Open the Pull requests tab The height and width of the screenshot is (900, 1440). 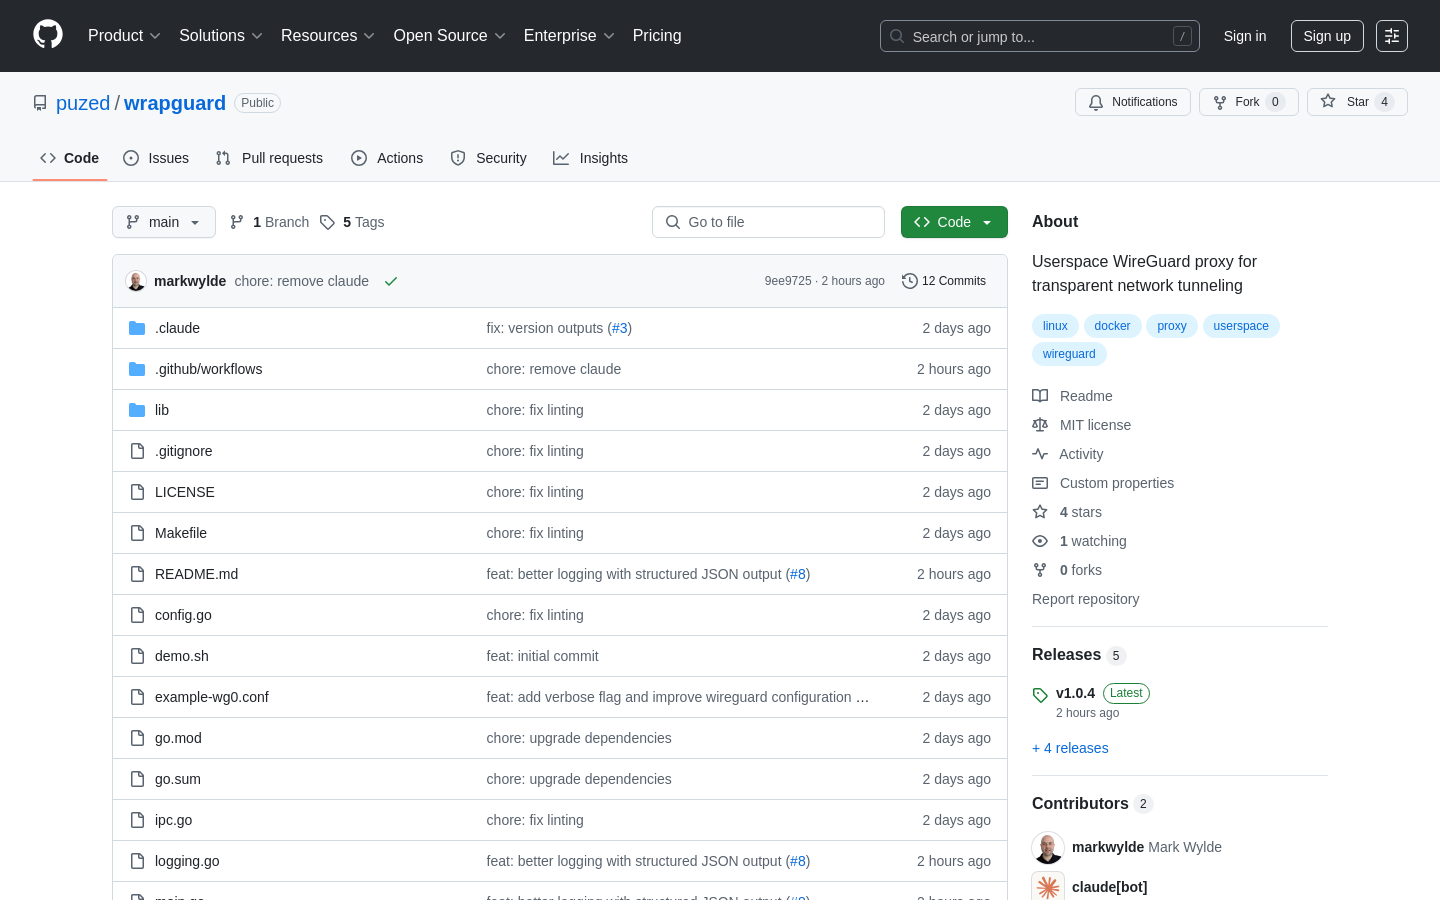pyautogui.click(x=269, y=158)
